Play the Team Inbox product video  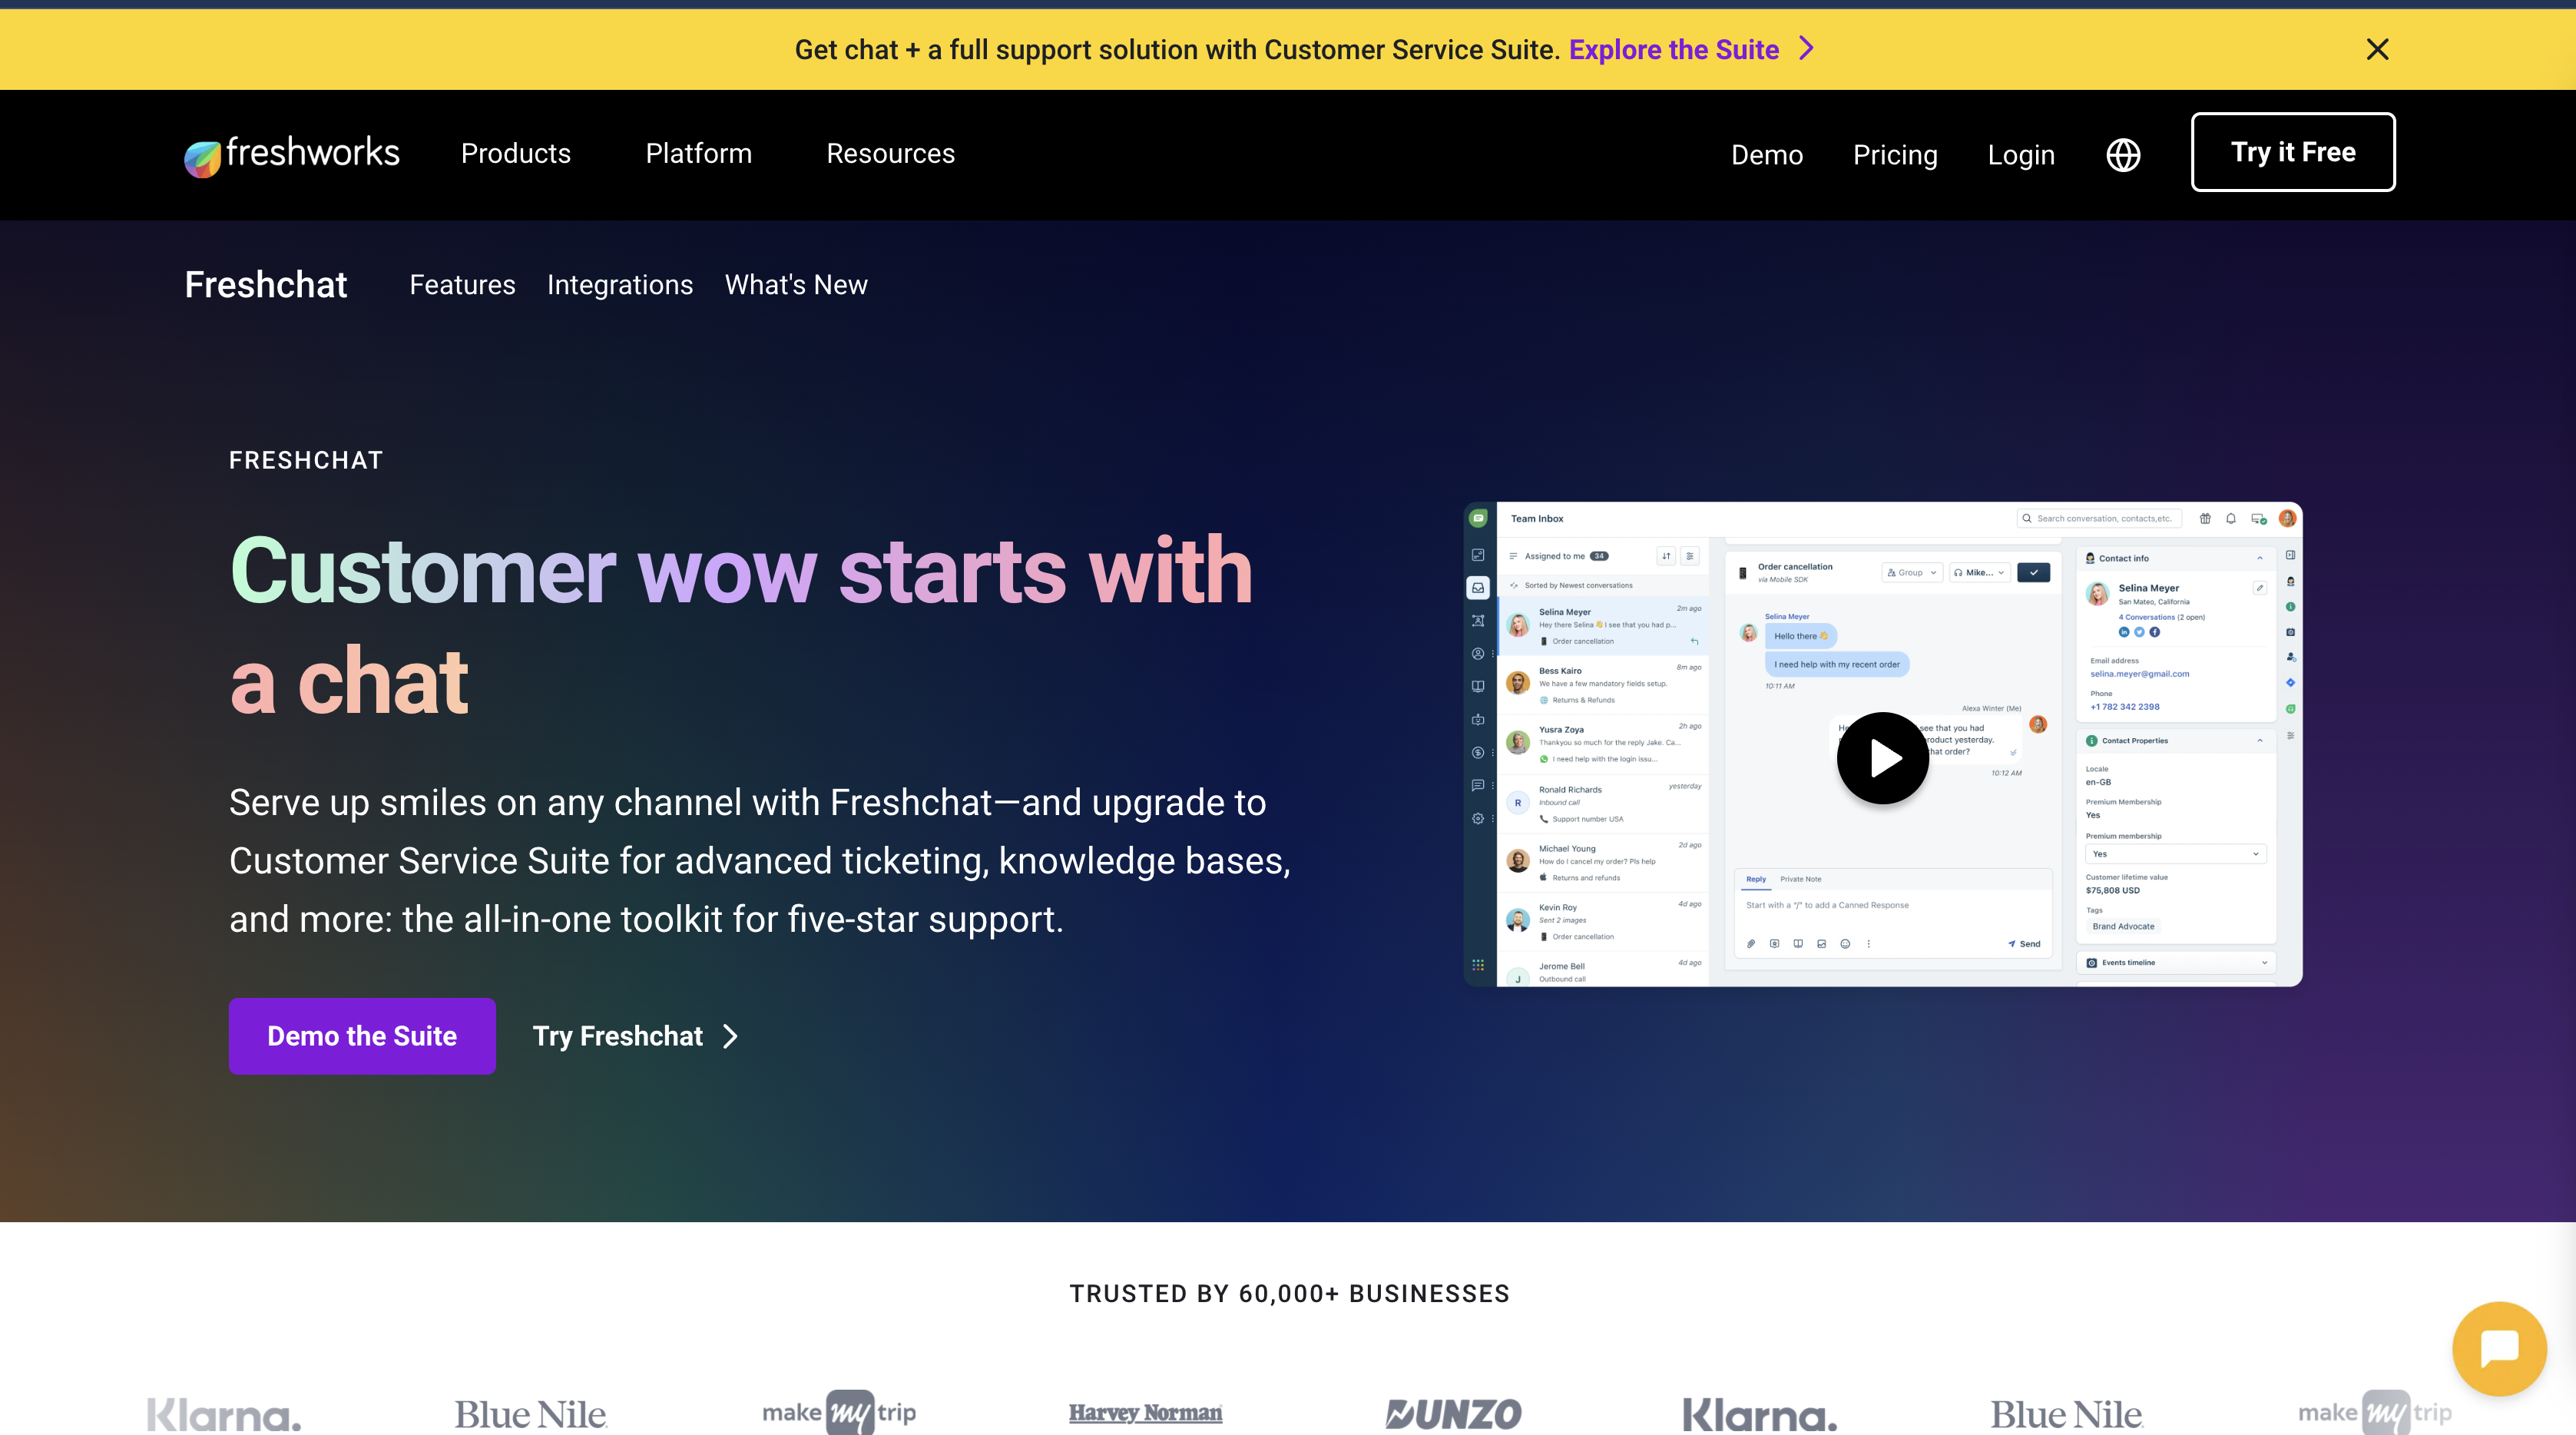click(1883, 758)
